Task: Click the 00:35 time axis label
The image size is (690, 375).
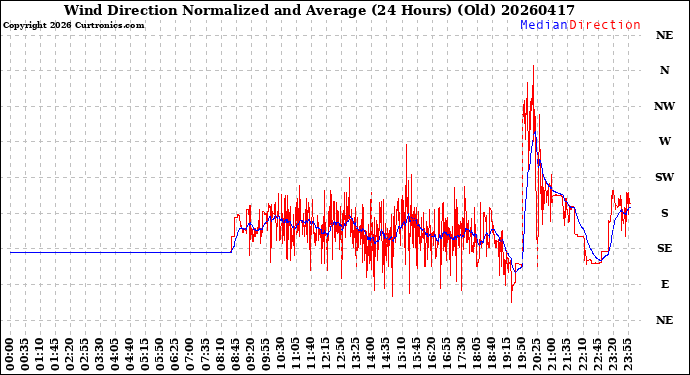Action: click(x=25, y=354)
